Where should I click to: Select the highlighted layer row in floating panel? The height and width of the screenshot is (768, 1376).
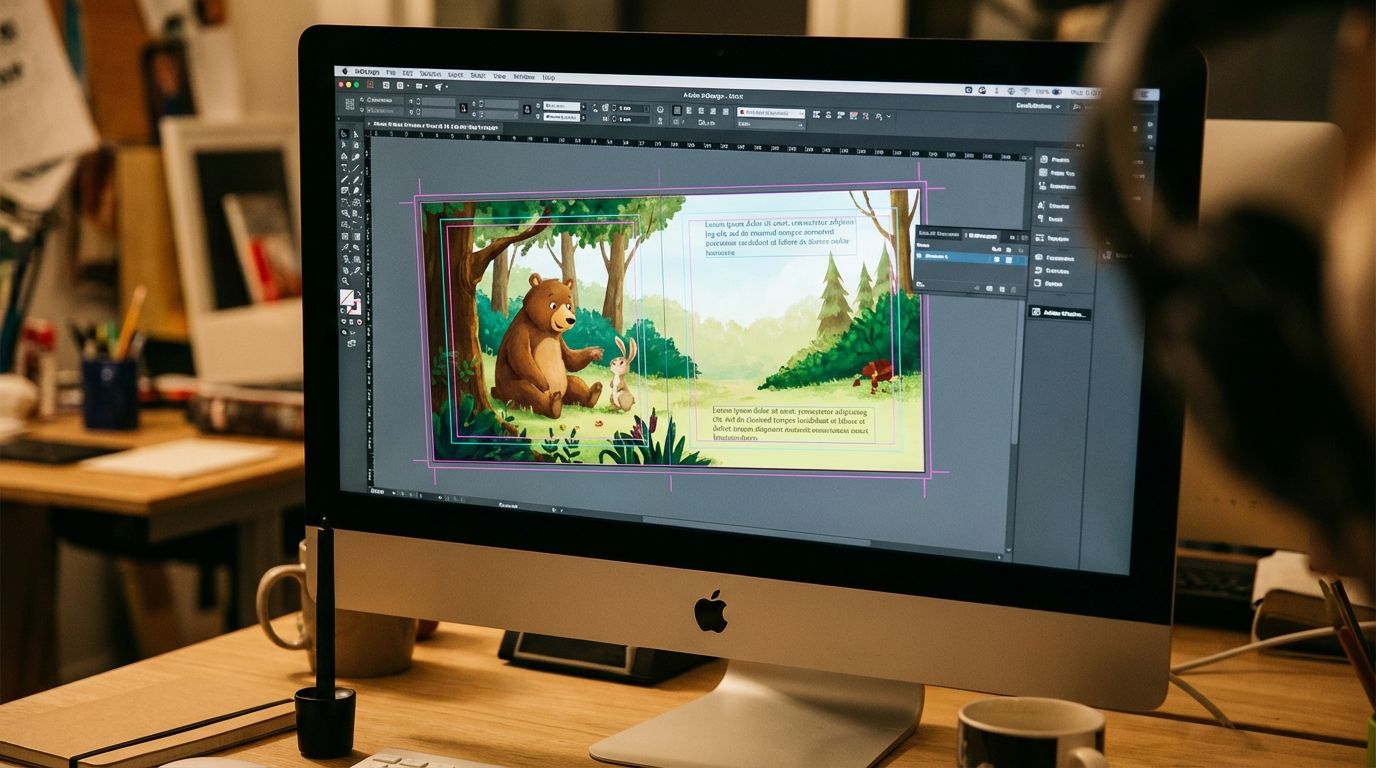click(x=972, y=256)
